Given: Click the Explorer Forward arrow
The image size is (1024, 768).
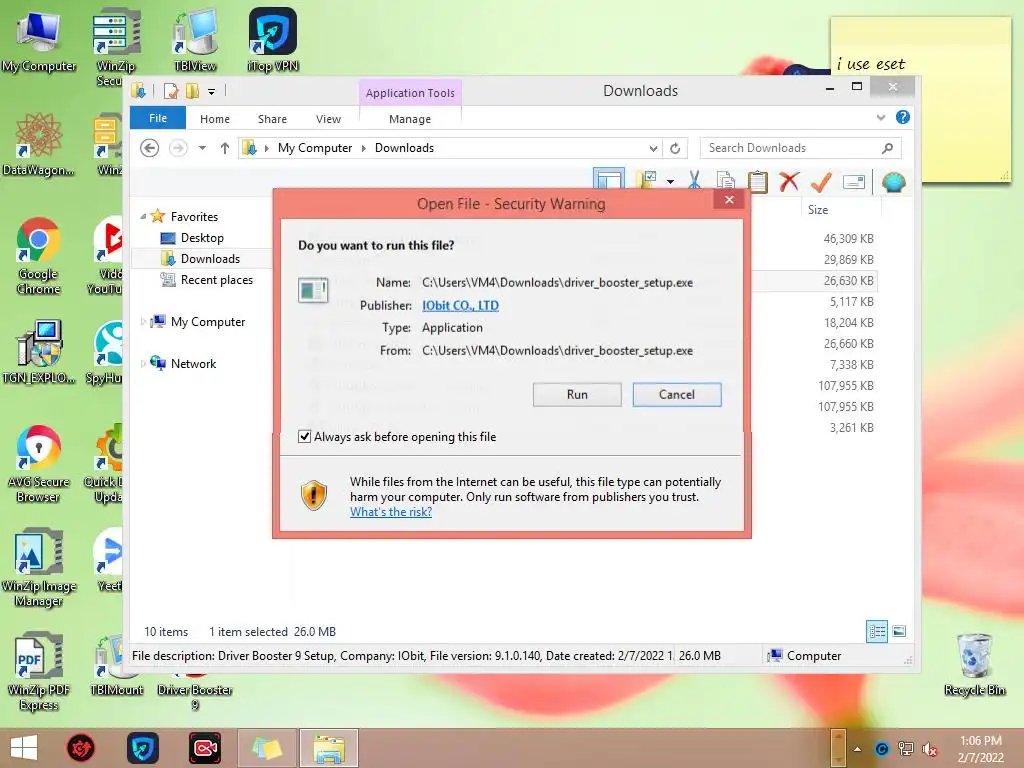Looking at the screenshot, I should tap(178, 148).
